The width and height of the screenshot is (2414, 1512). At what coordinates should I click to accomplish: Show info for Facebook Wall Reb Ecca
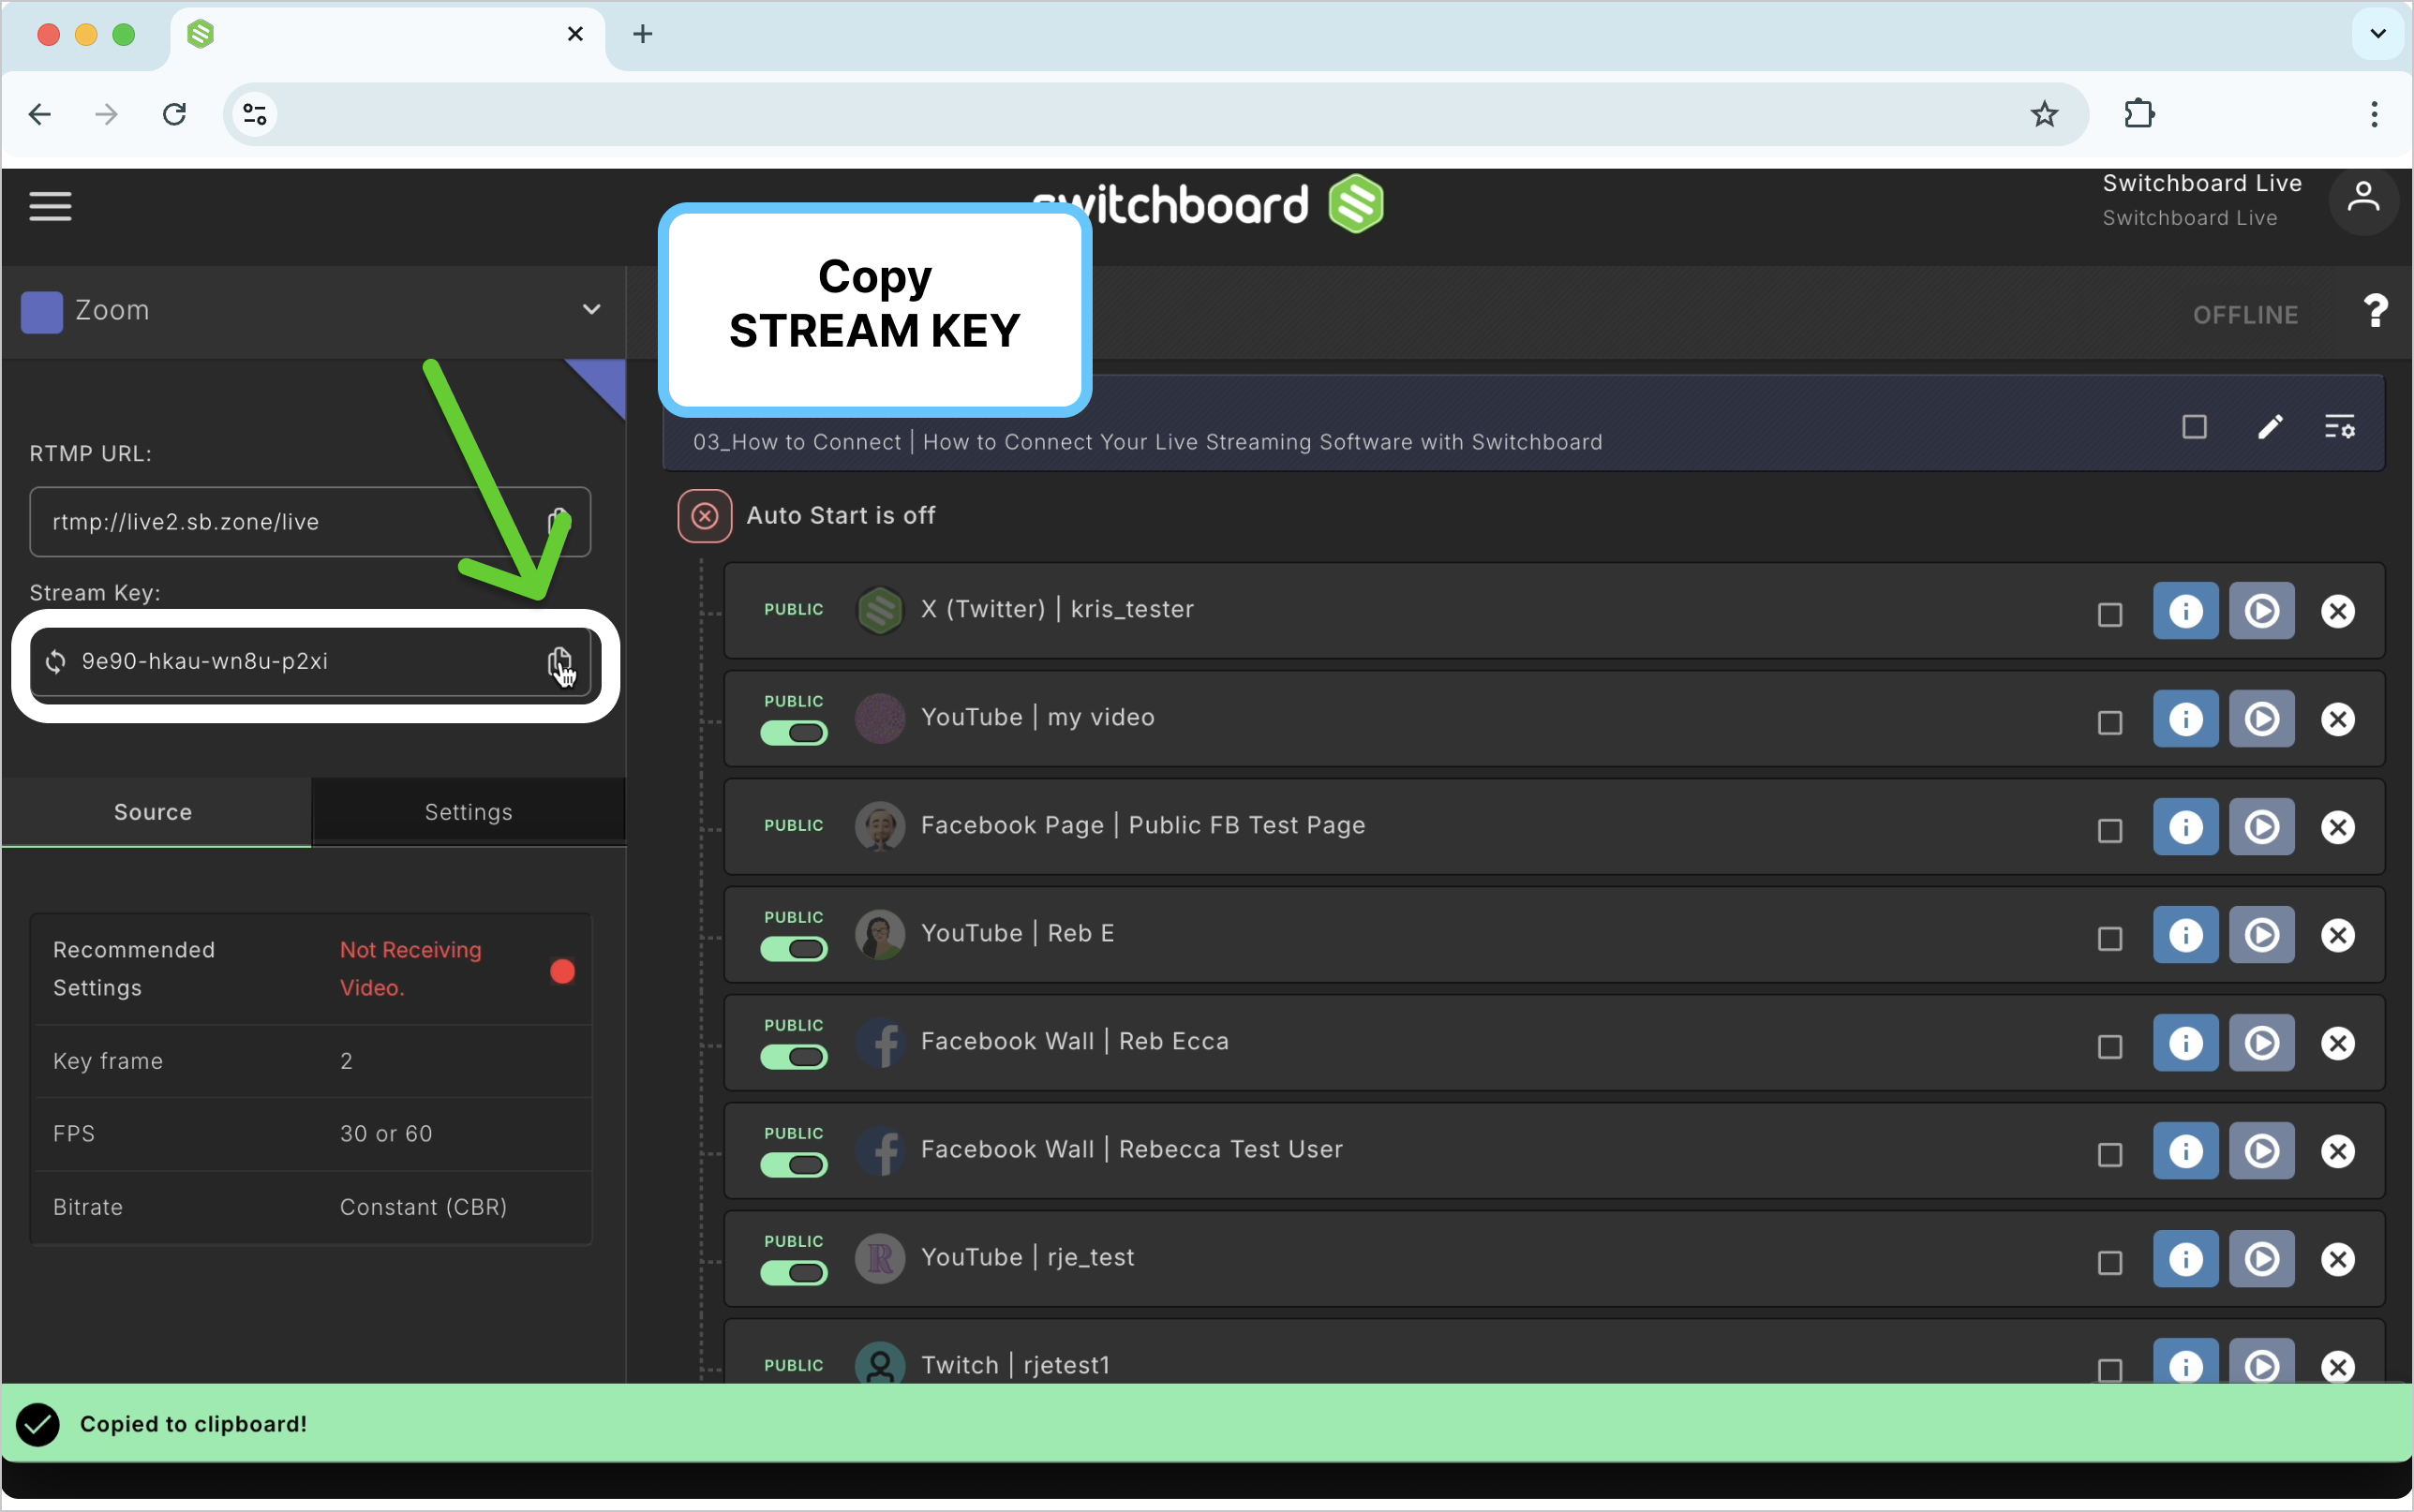[2185, 1043]
